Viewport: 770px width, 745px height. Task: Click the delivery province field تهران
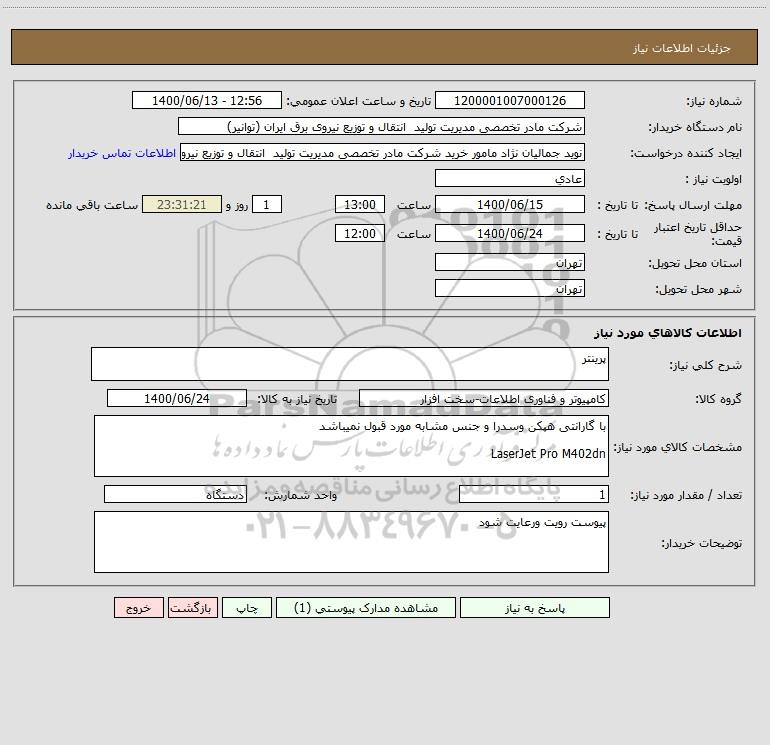pyautogui.click(x=510, y=263)
